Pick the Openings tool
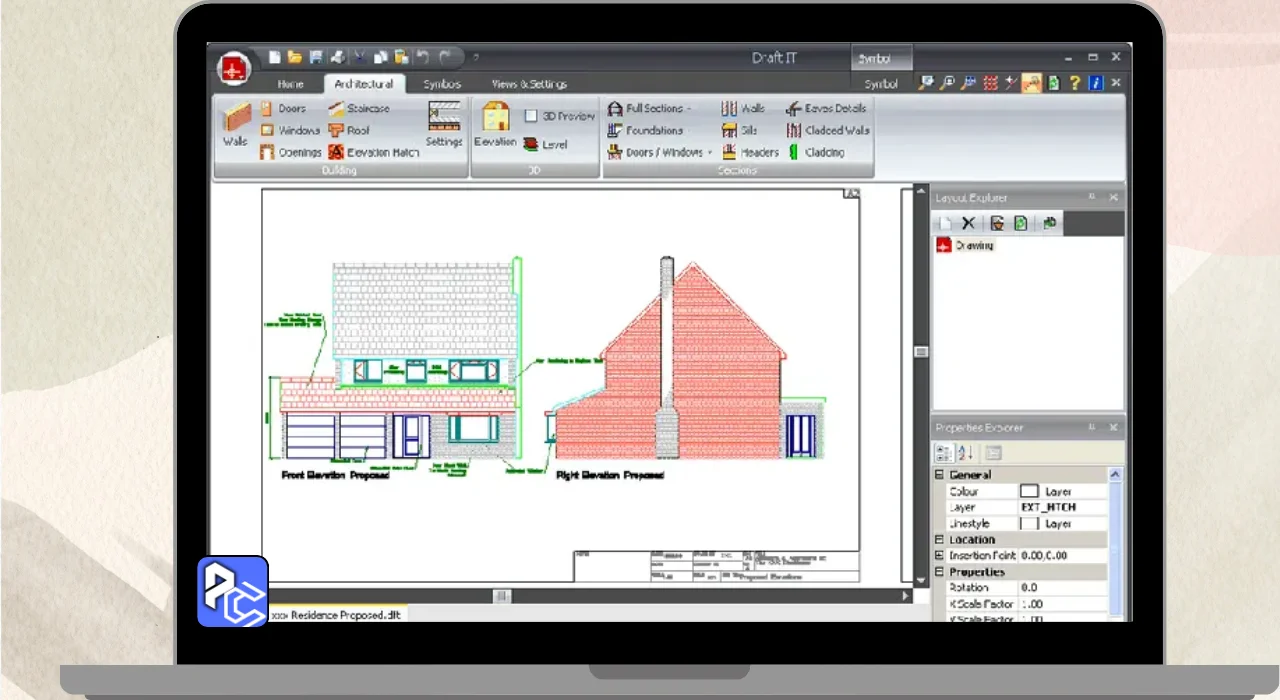 click(x=291, y=152)
